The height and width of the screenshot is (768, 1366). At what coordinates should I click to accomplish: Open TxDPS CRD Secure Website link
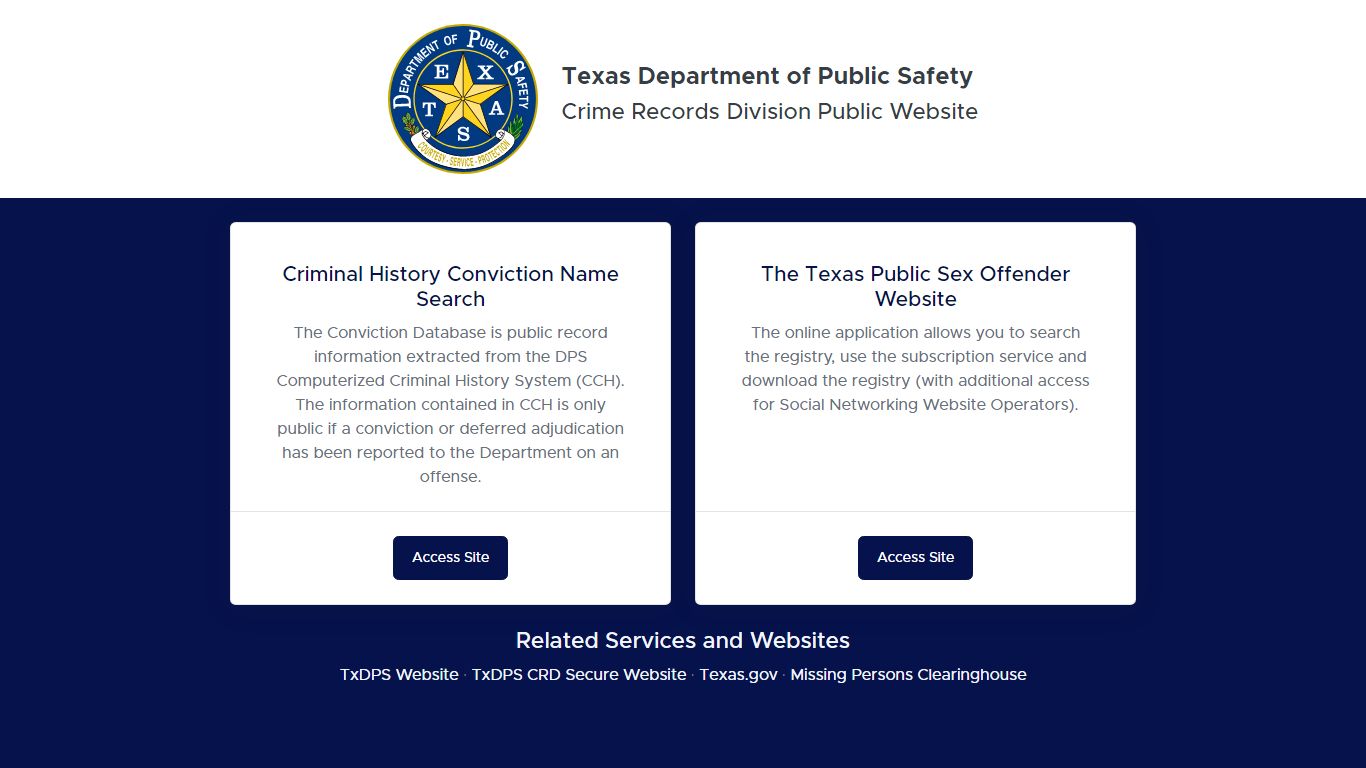(579, 675)
